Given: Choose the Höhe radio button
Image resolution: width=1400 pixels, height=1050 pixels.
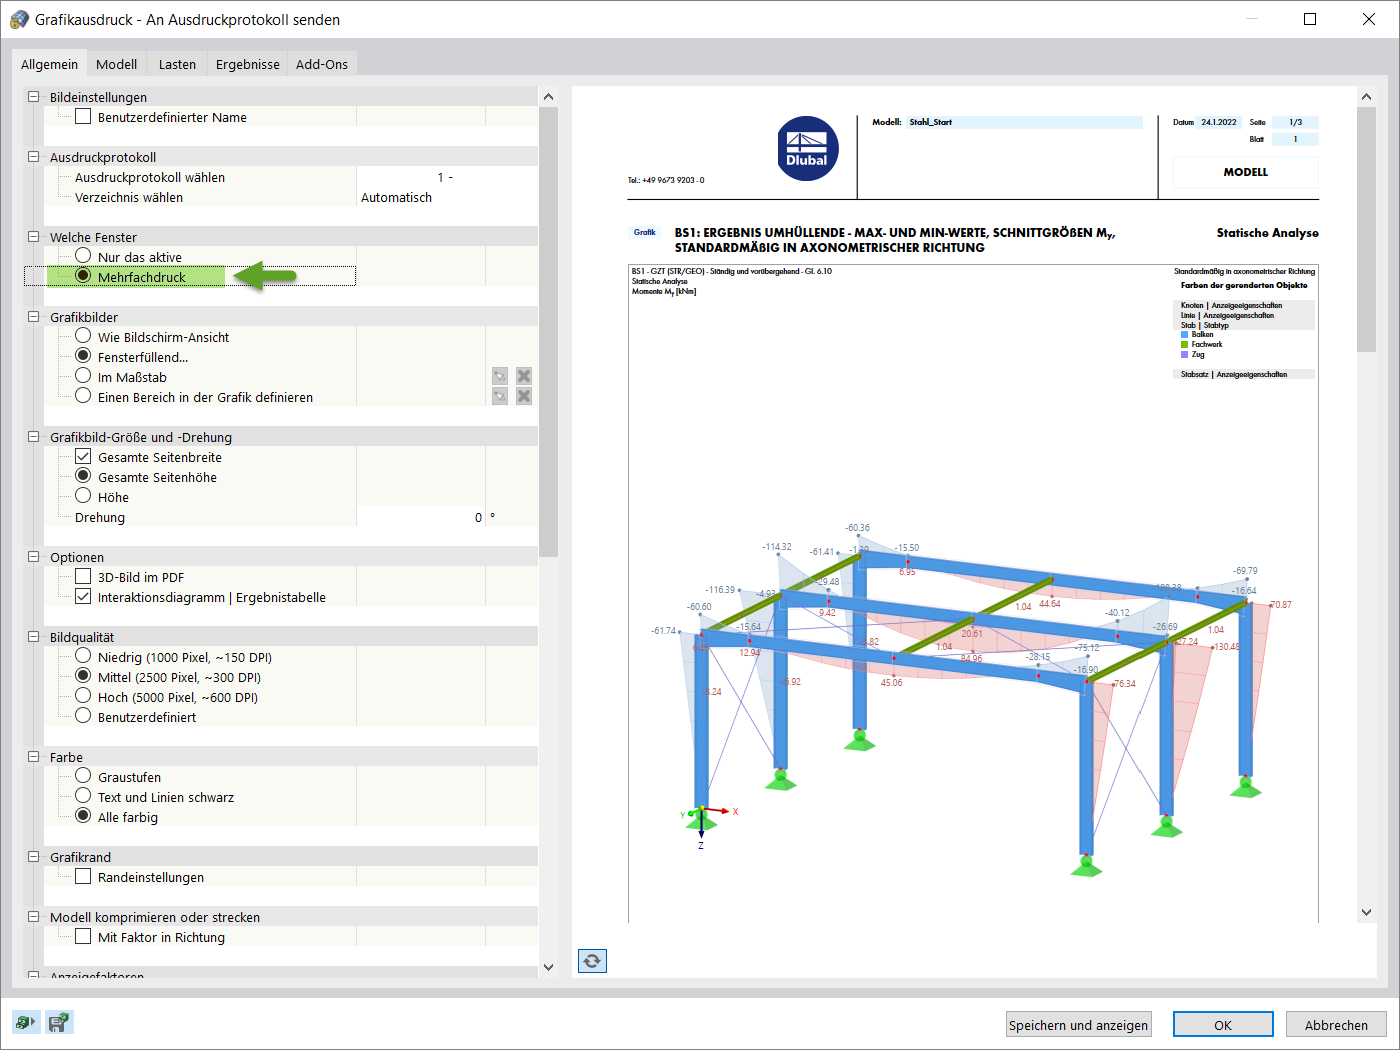Looking at the screenshot, I should tap(83, 496).
